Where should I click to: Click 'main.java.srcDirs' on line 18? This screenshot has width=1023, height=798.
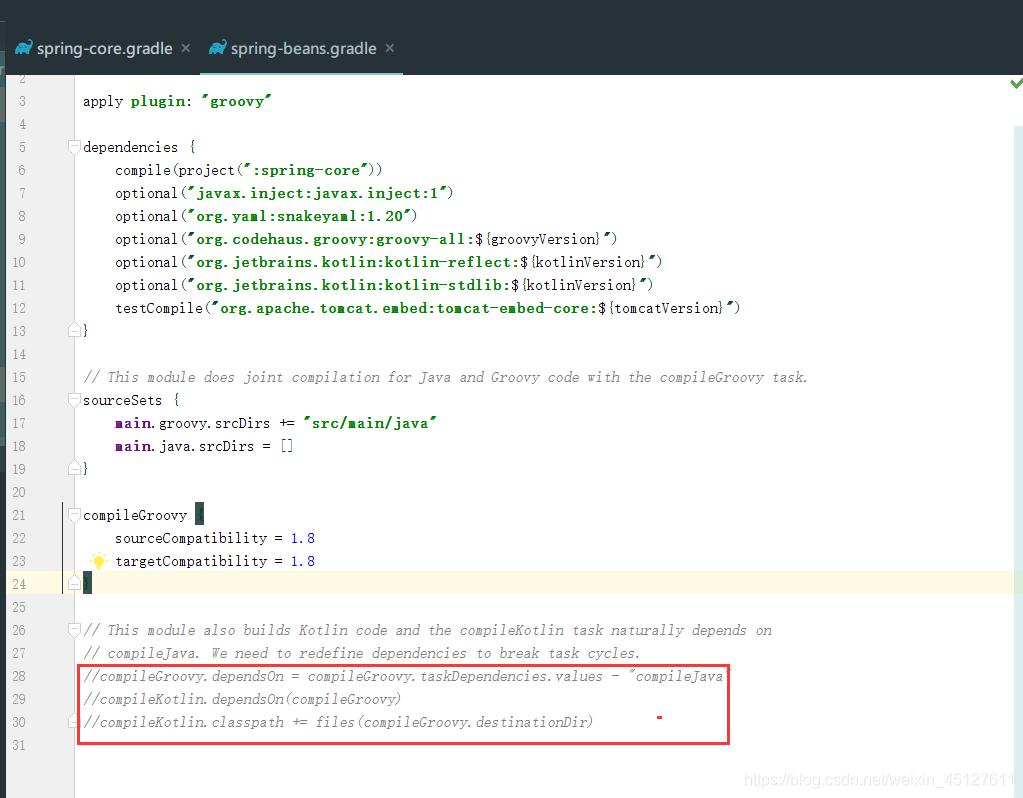185,446
